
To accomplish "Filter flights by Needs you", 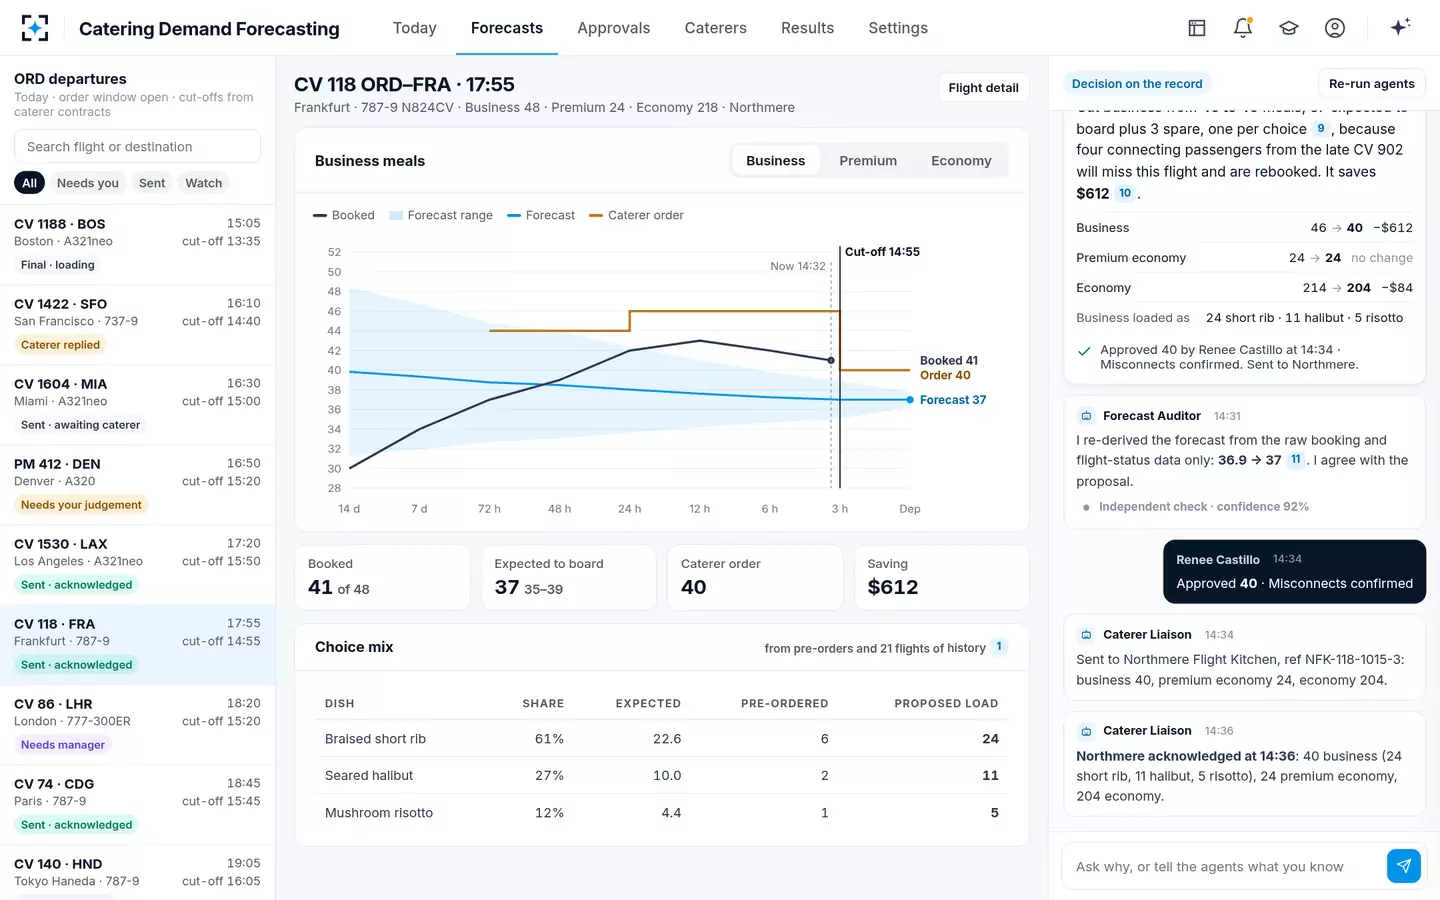I will point(88,183).
